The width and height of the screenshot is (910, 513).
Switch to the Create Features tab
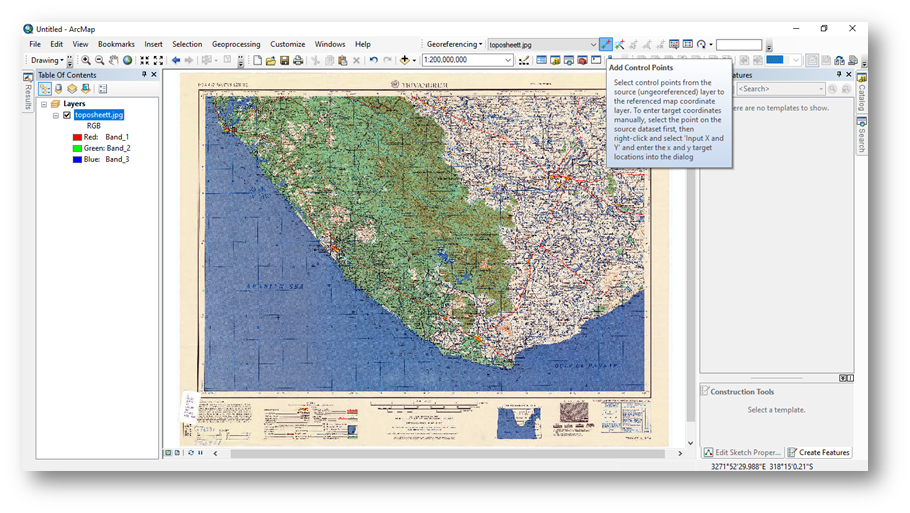tap(819, 452)
